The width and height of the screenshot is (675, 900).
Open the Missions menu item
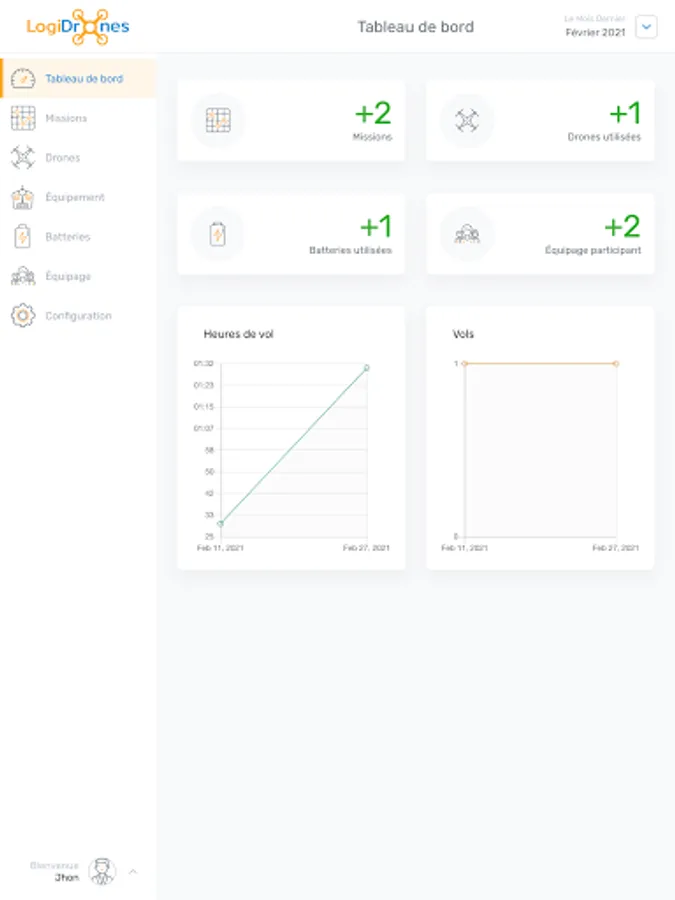click(78, 118)
